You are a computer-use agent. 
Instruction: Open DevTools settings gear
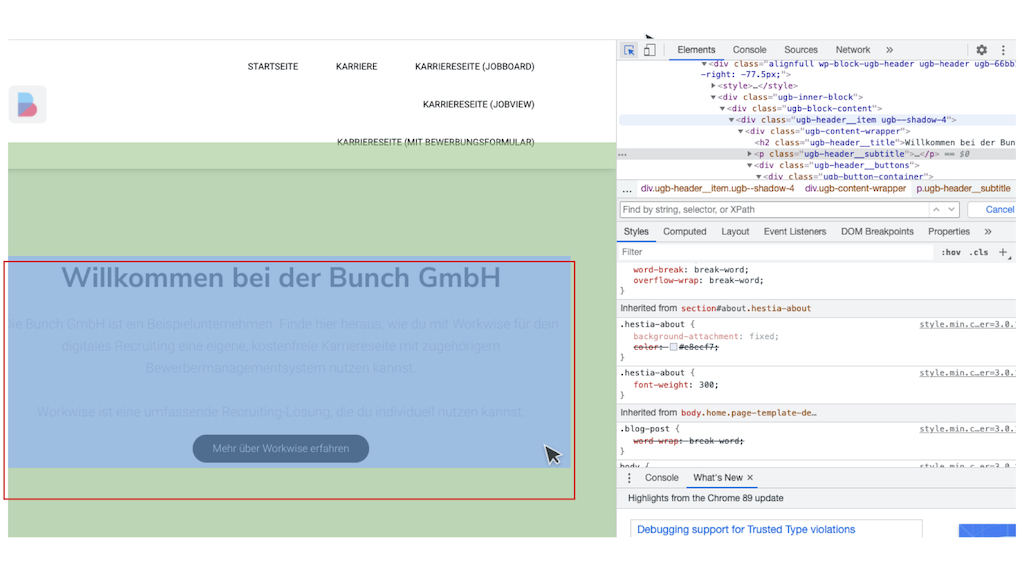[x=982, y=50]
